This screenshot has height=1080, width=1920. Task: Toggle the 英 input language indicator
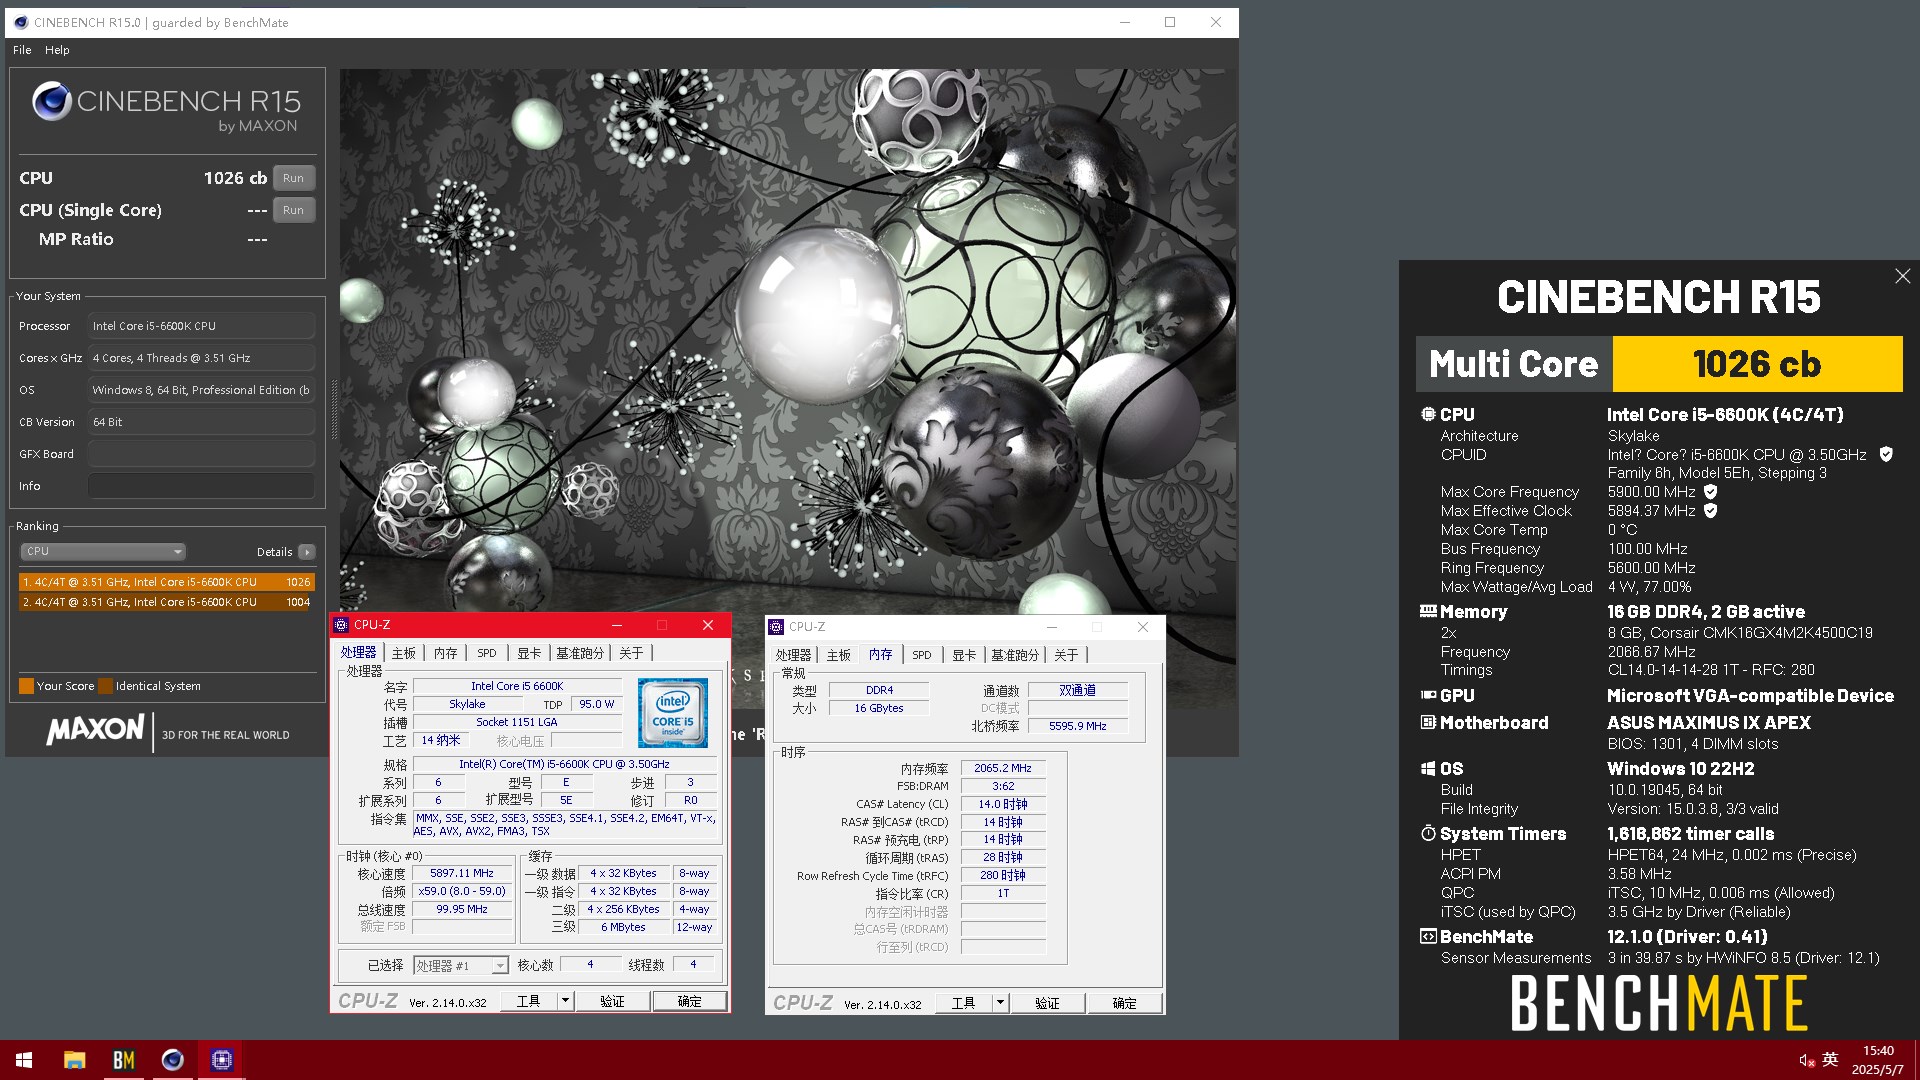pyautogui.click(x=1830, y=1060)
